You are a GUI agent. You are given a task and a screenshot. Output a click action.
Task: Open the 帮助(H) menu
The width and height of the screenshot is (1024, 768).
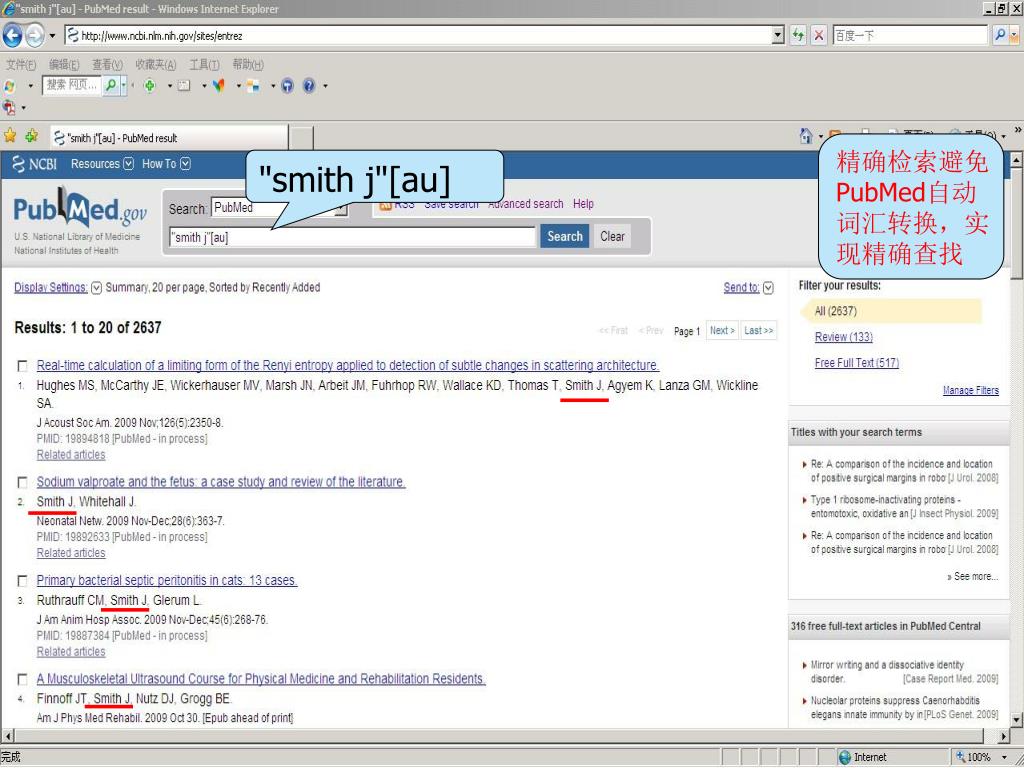pos(248,65)
